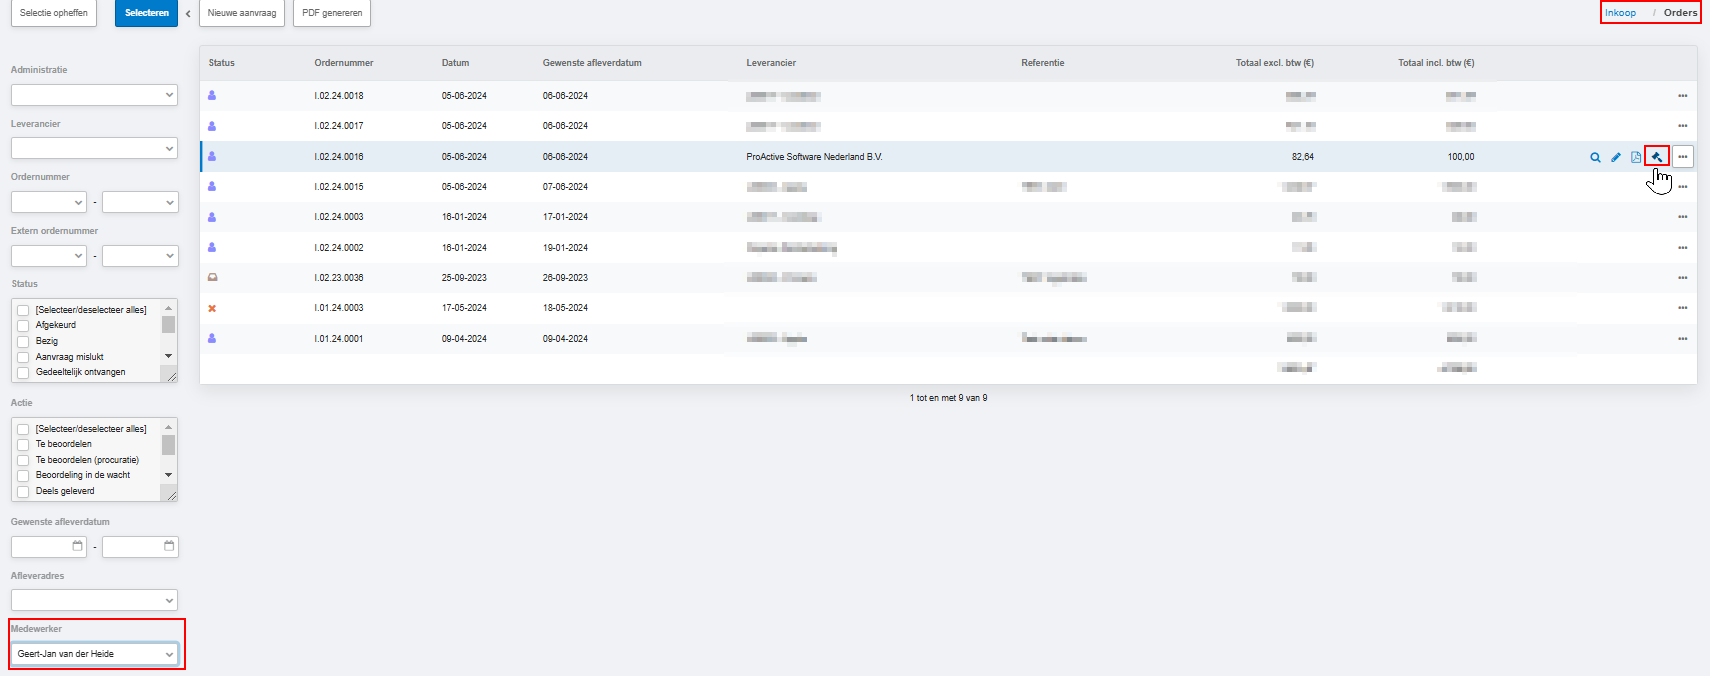The height and width of the screenshot is (676, 1710).
Task: Open the Medewerker dropdown
Action: coord(94,654)
